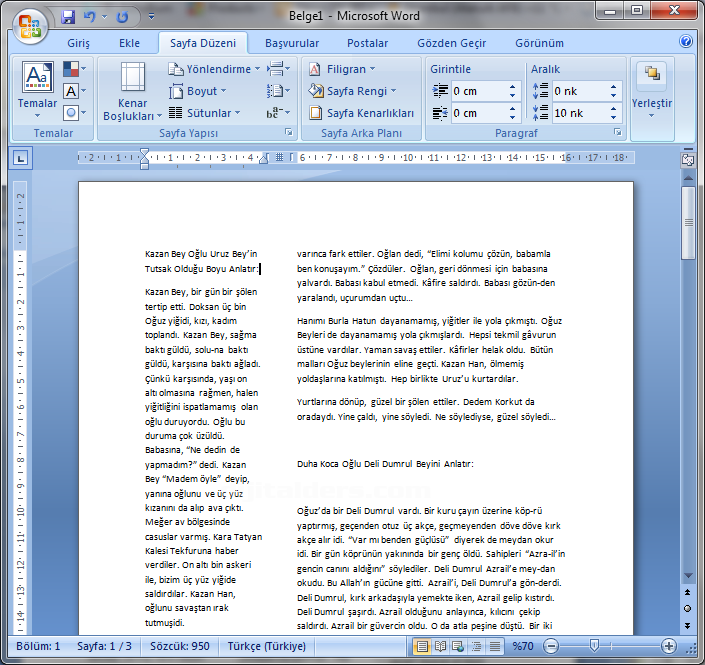705x665 pixels.
Task: Go to next page button
Action: [687, 625]
